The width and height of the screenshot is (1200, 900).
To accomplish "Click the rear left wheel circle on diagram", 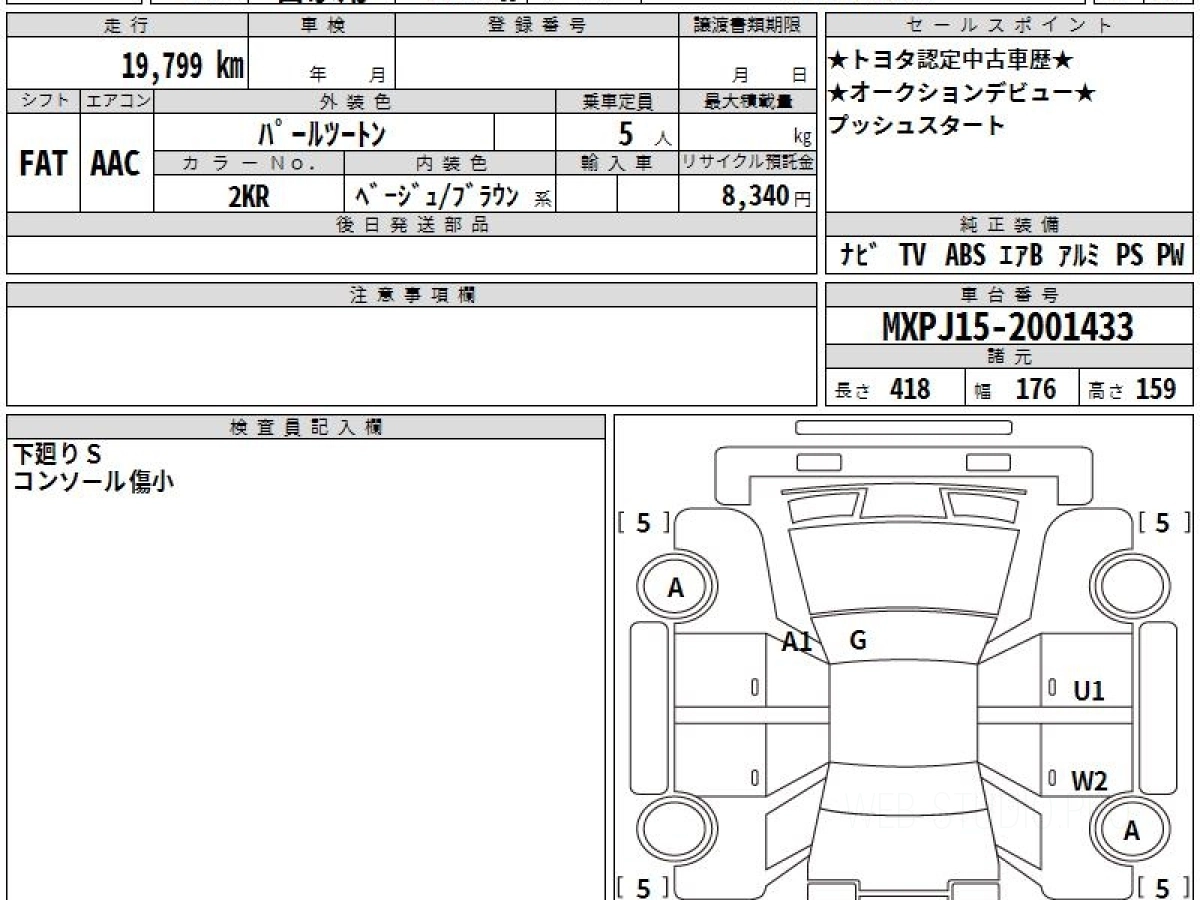I will point(676,830).
